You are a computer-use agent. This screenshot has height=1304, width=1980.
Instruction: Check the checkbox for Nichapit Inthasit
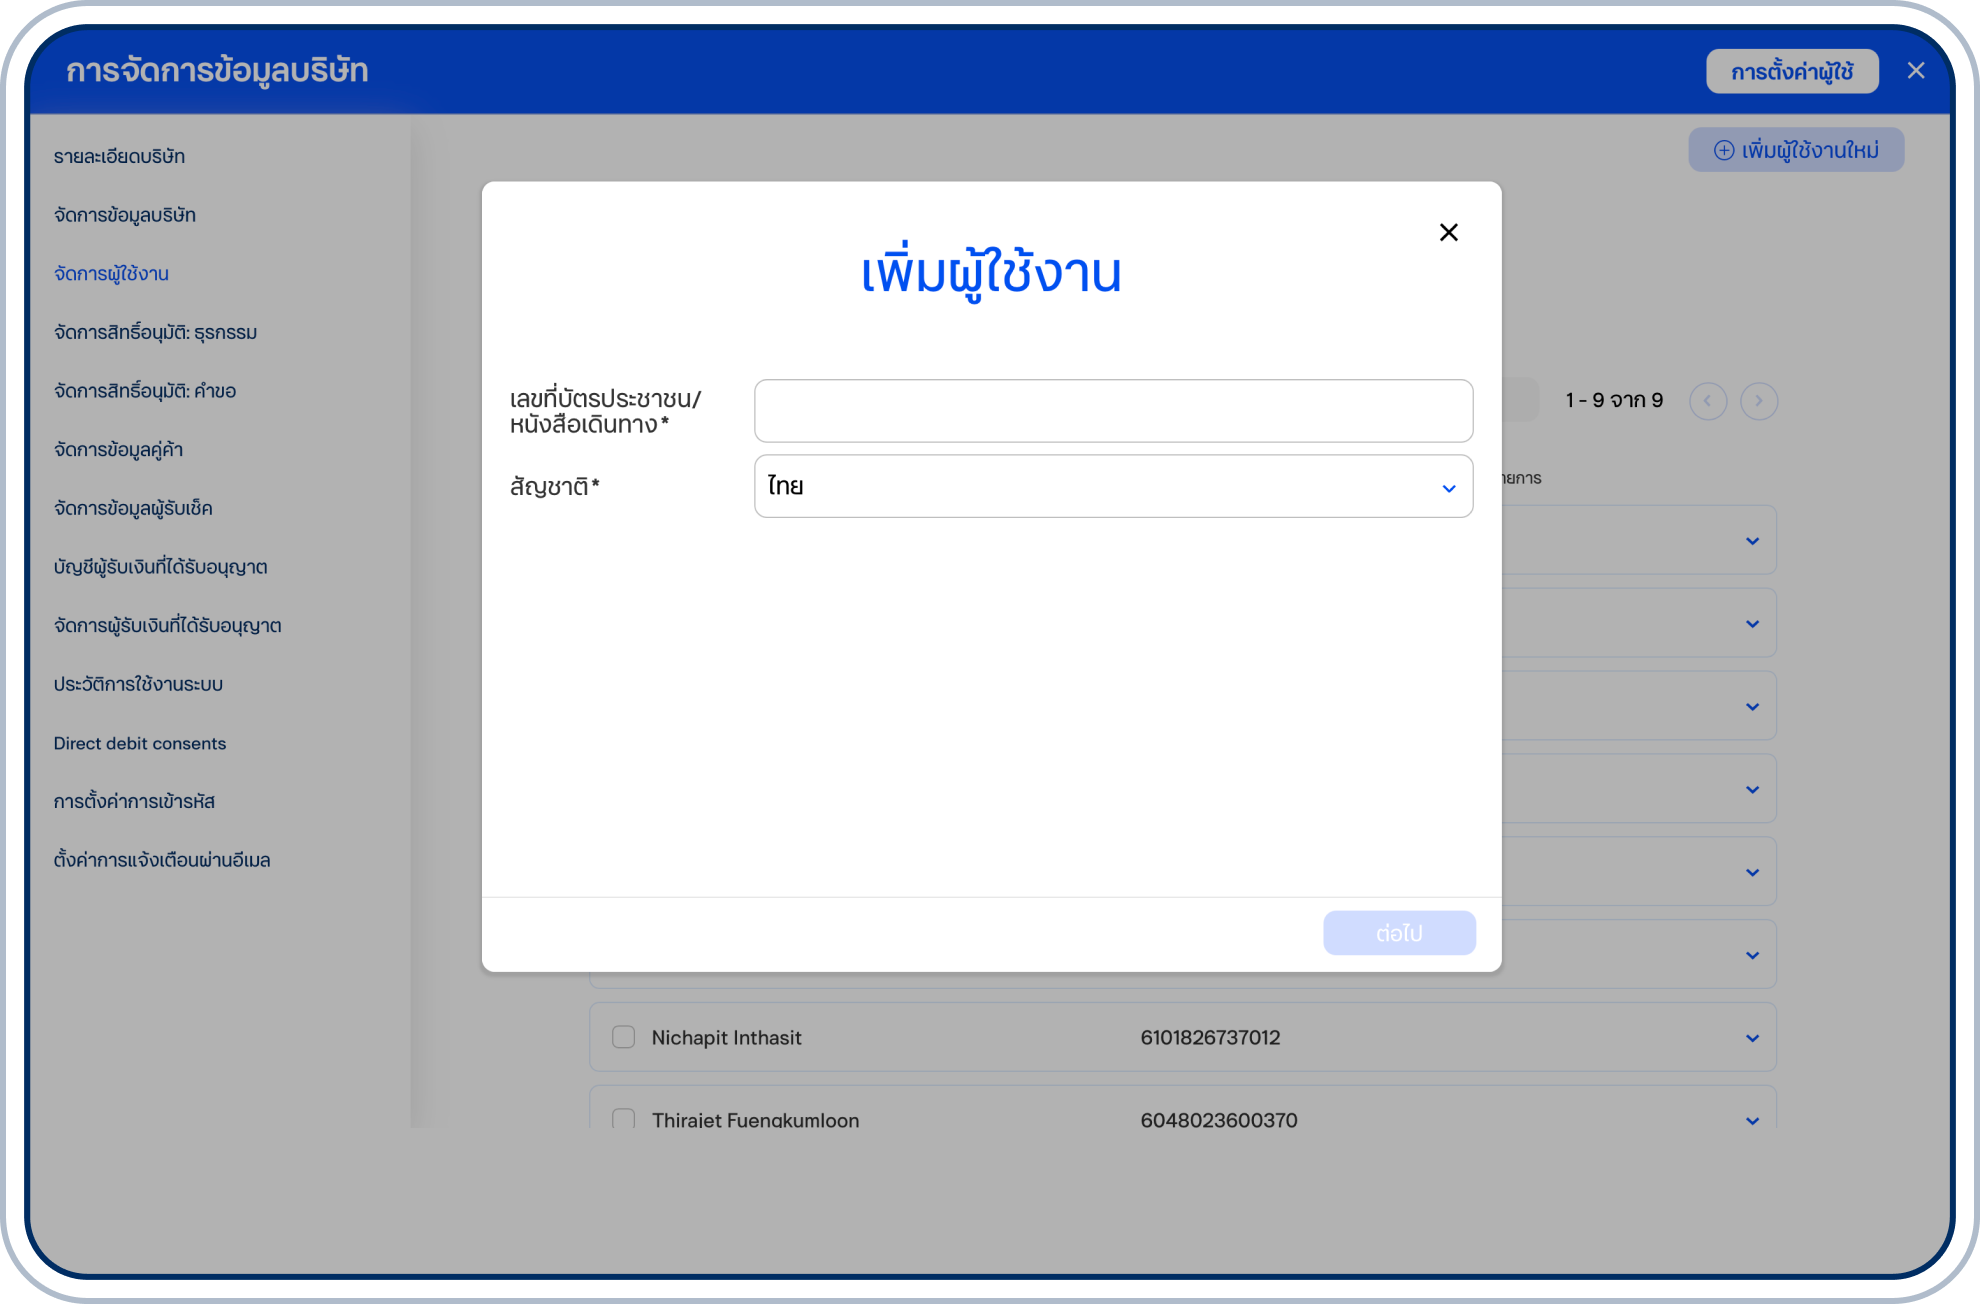[623, 1037]
